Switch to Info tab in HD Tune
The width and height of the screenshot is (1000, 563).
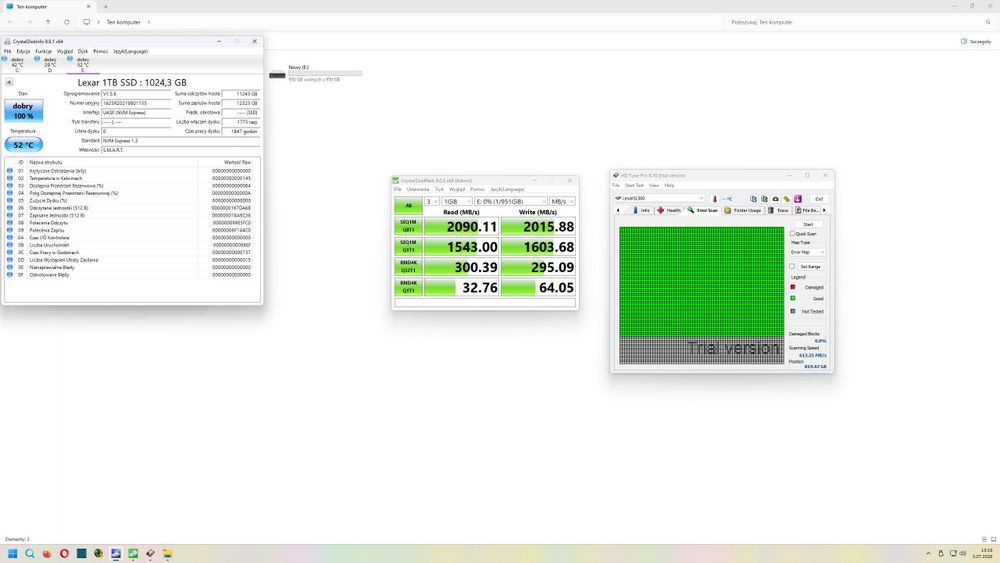641,210
